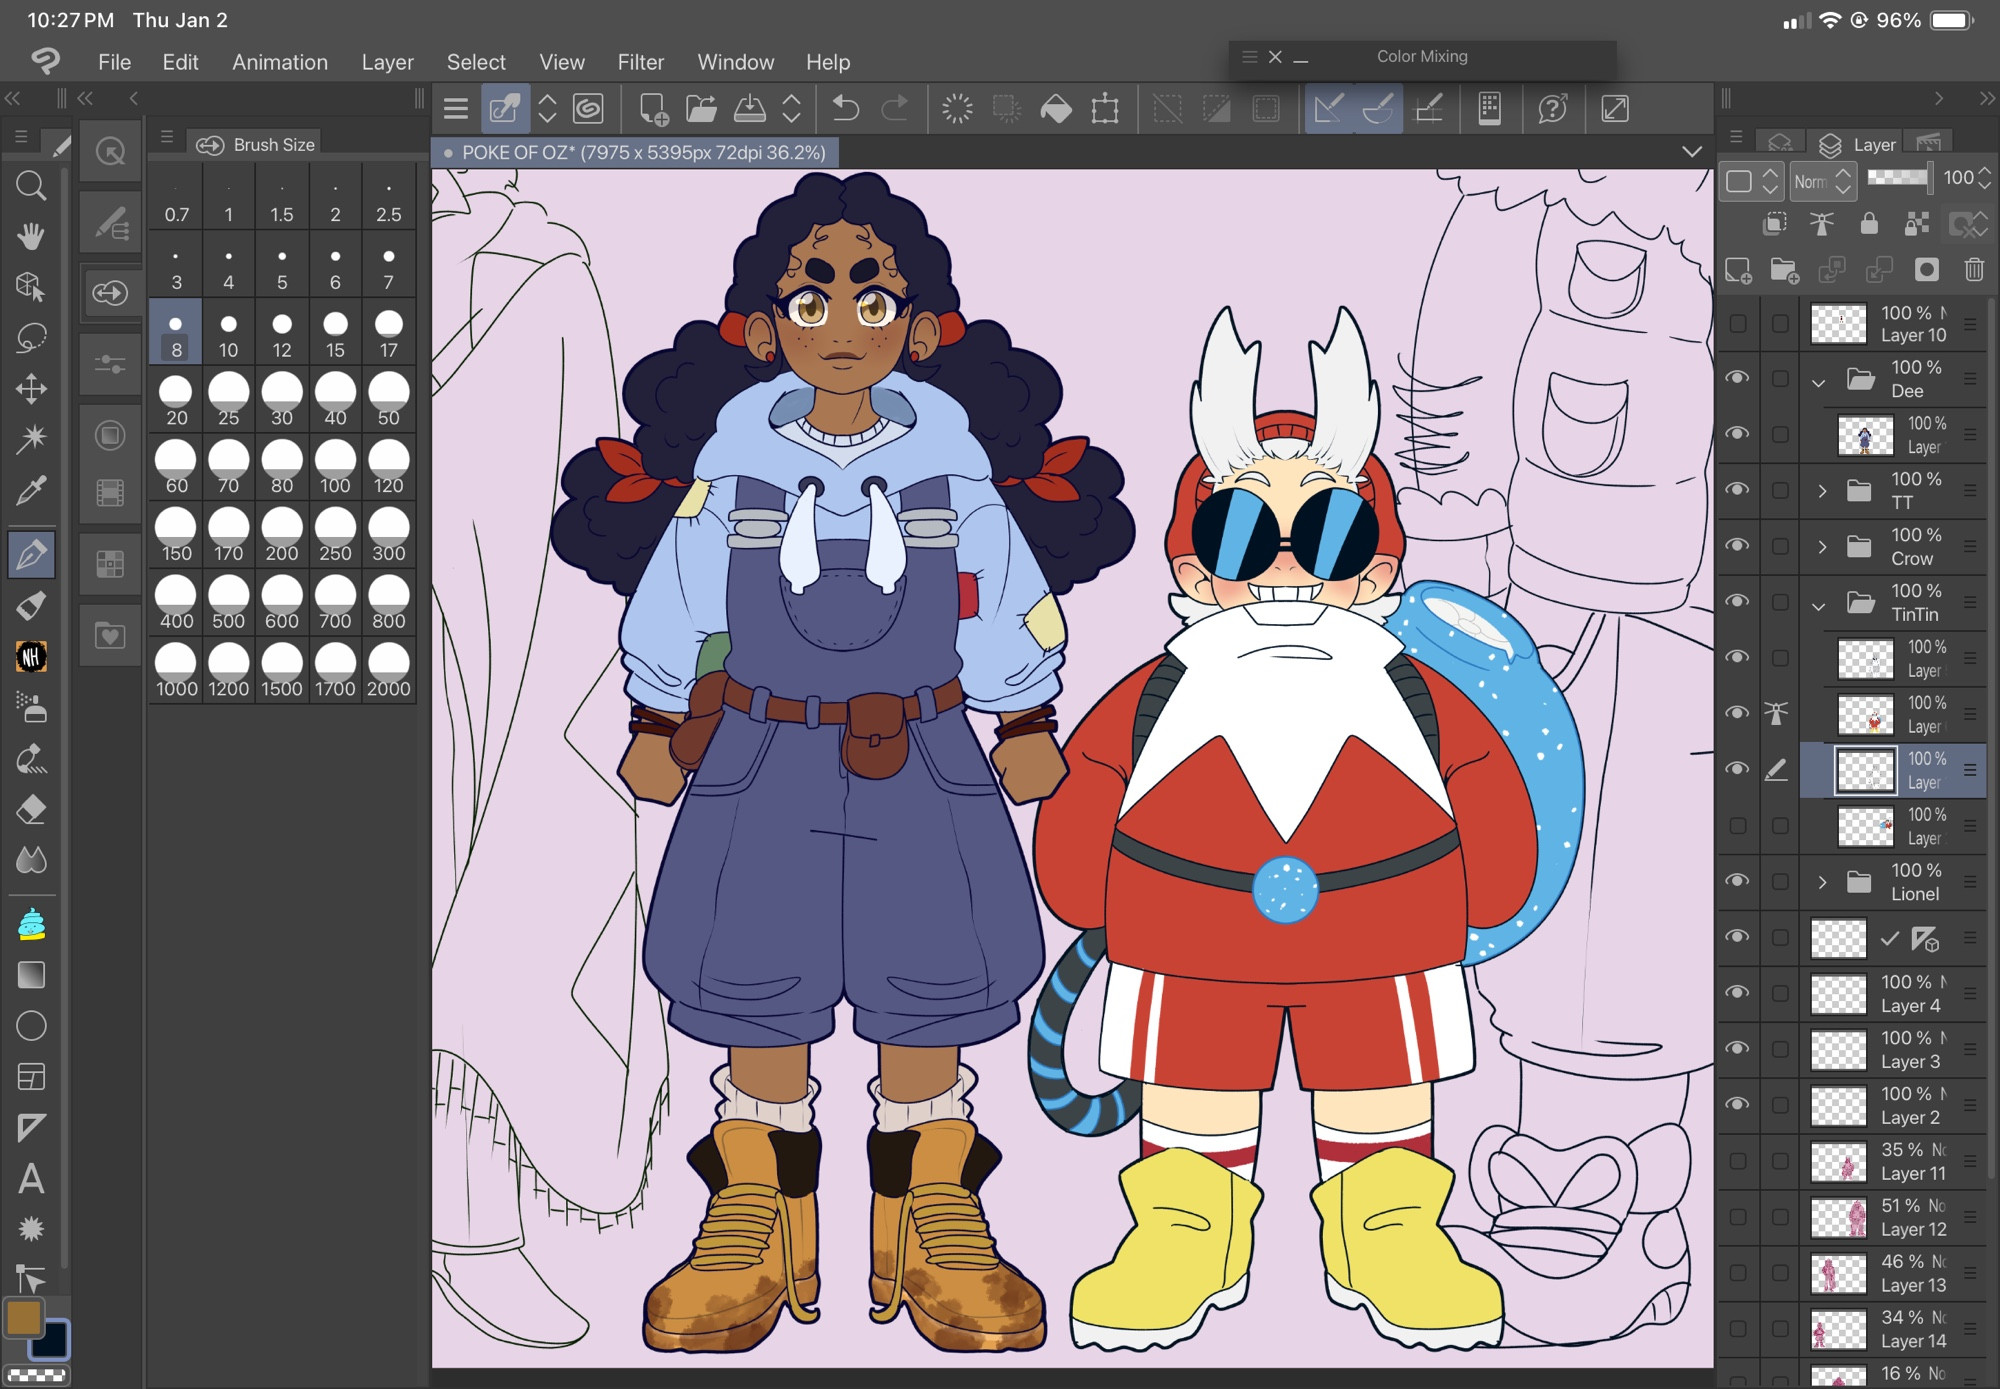Click the Redo arrow in command bar

tap(894, 108)
